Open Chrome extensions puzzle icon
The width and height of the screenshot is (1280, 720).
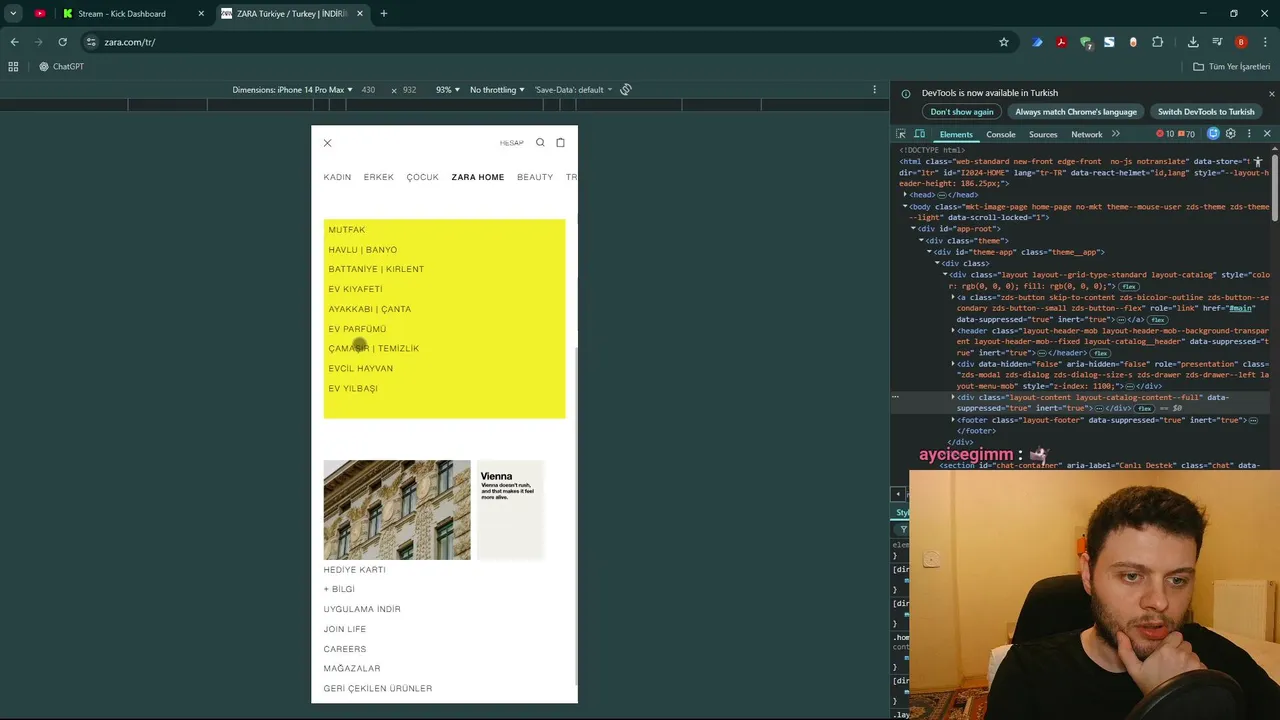tap(1157, 42)
